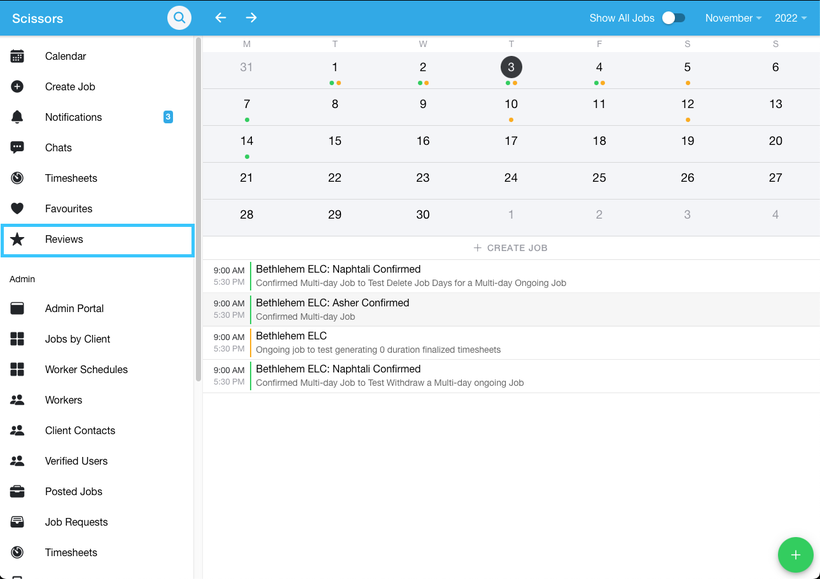
Task: Select November 10 in the calendar
Action: [511, 104]
